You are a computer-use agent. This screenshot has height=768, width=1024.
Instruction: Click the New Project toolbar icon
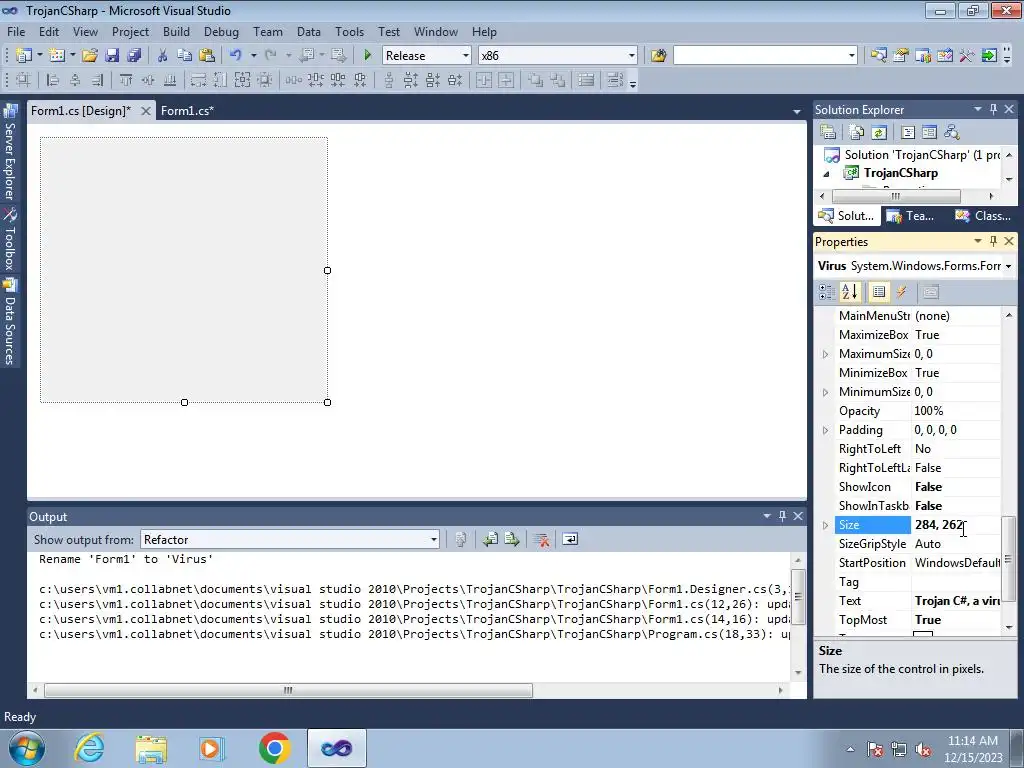click(x=24, y=56)
